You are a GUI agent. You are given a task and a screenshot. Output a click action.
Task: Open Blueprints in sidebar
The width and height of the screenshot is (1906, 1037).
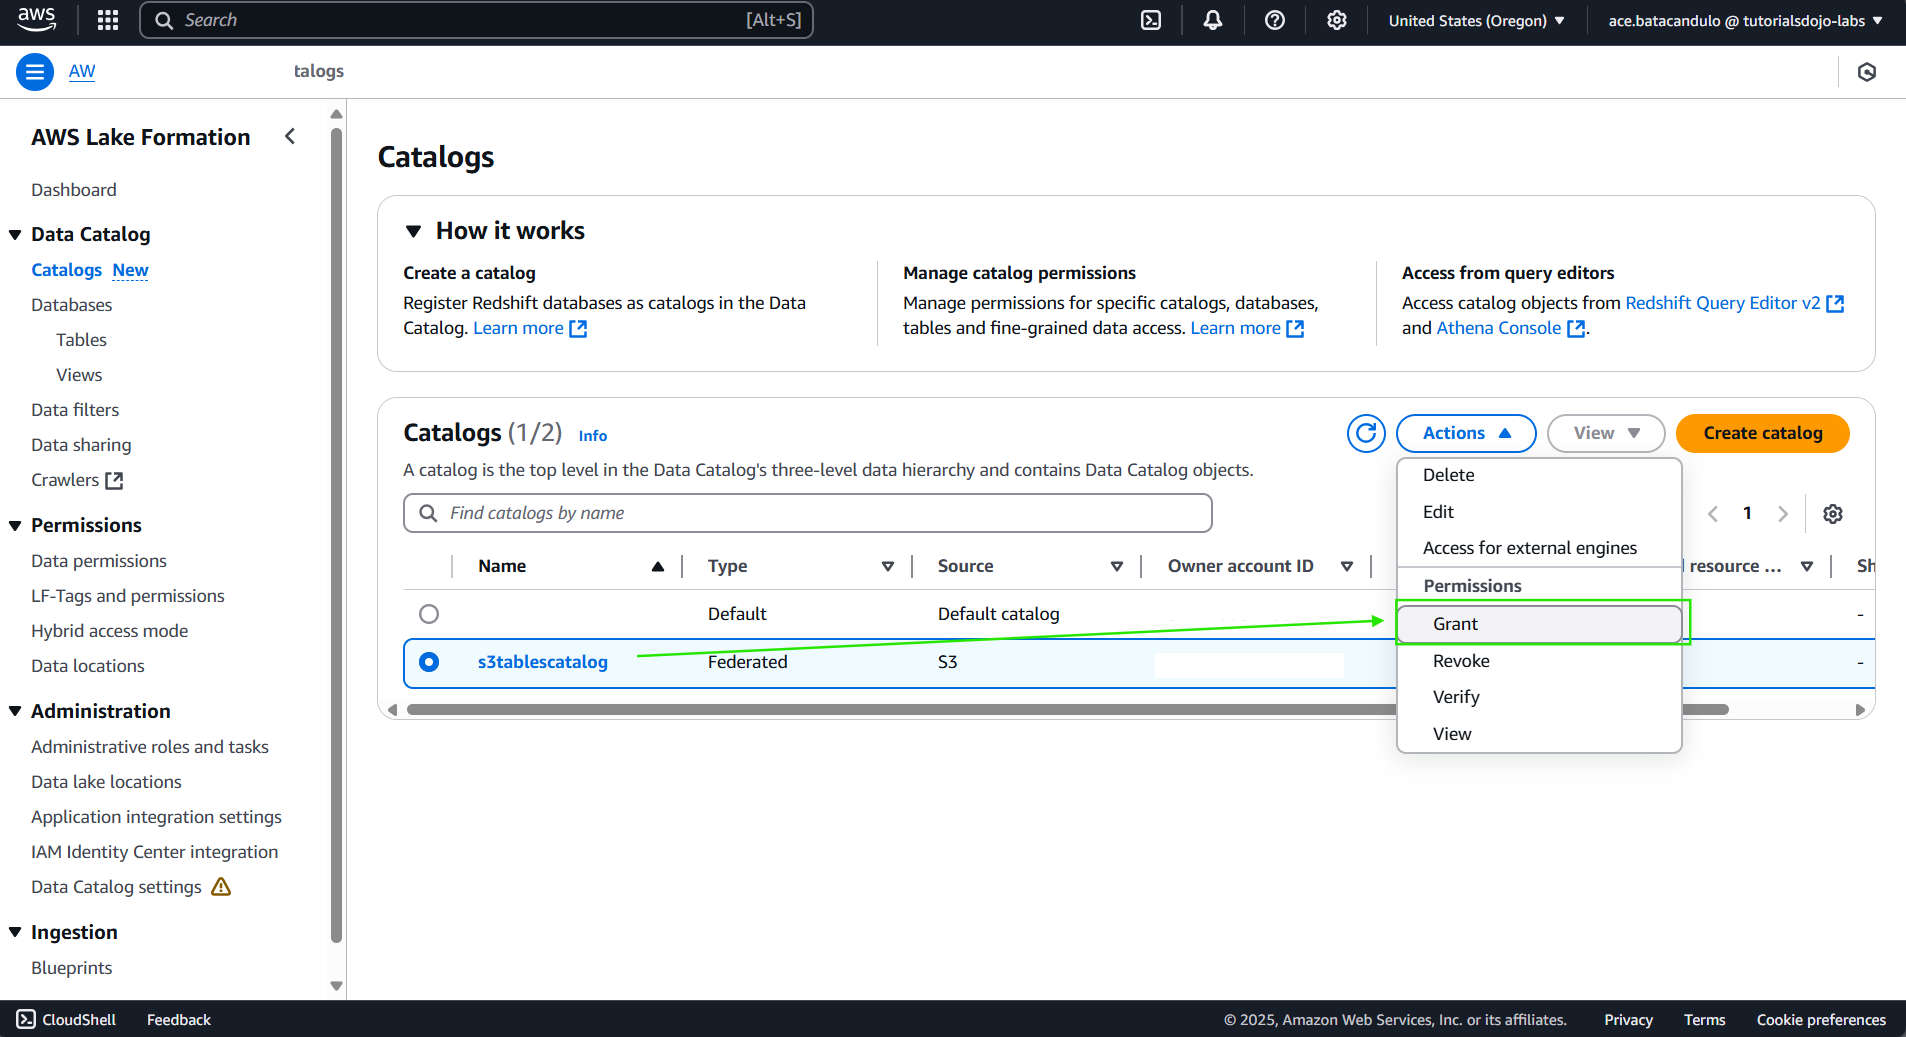click(72, 968)
